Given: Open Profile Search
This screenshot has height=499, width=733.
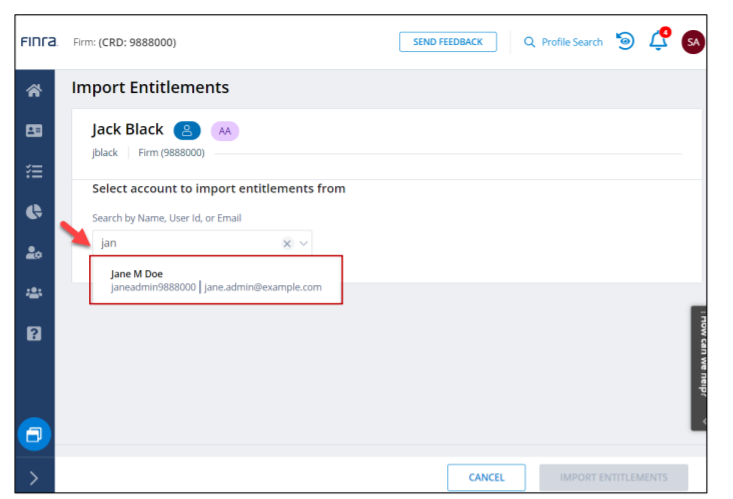Looking at the screenshot, I should click(x=563, y=42).
